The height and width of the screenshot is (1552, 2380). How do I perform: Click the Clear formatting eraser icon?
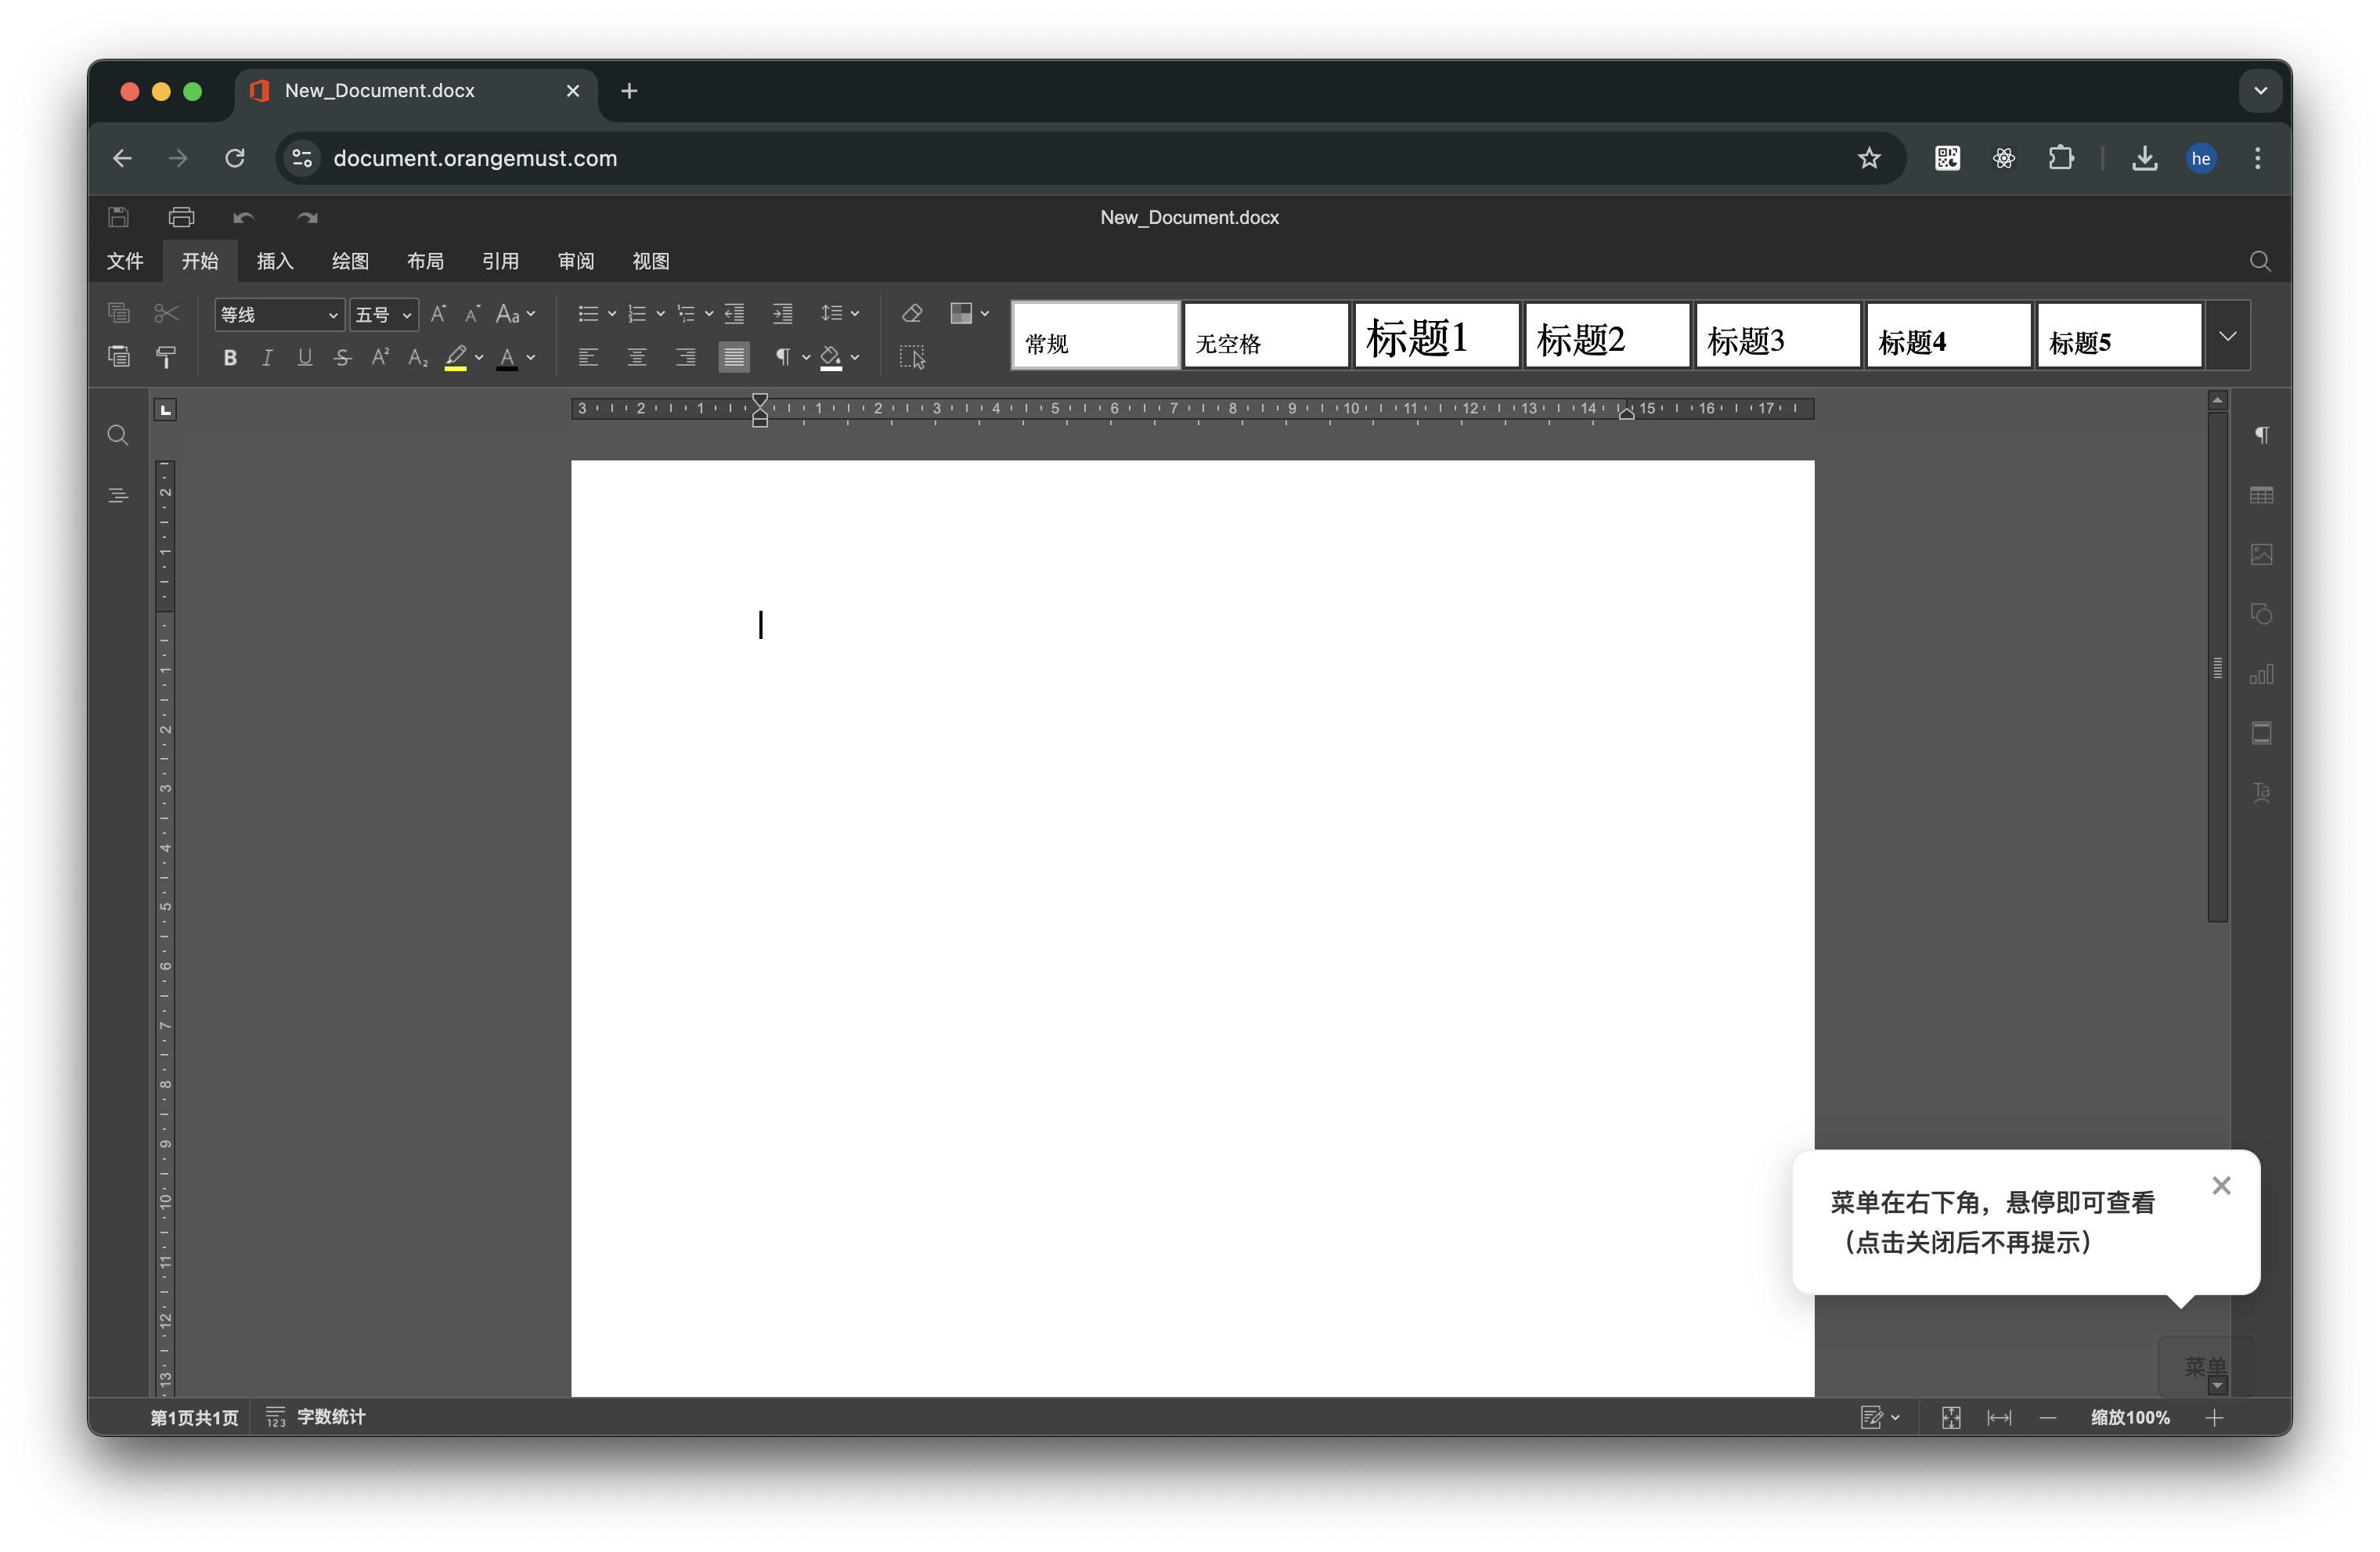(x=911, y=314)
